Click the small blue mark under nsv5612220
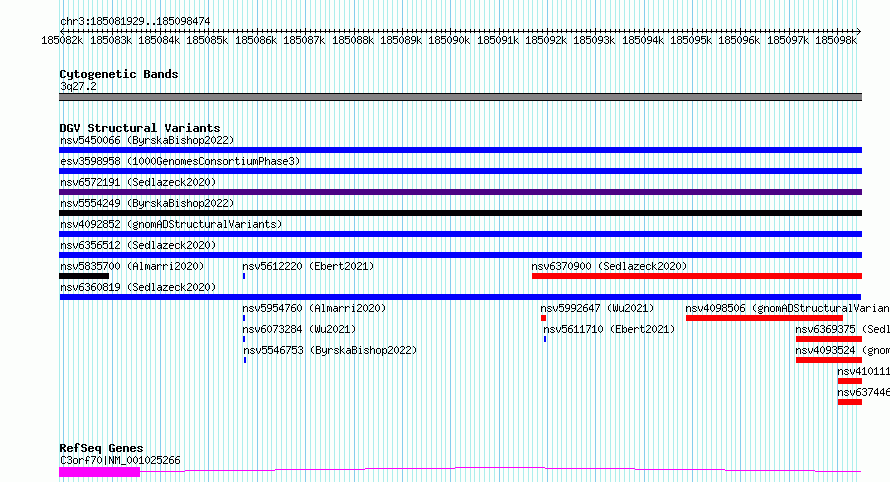This screenshot has height=482, width=890. click(244, 276)
